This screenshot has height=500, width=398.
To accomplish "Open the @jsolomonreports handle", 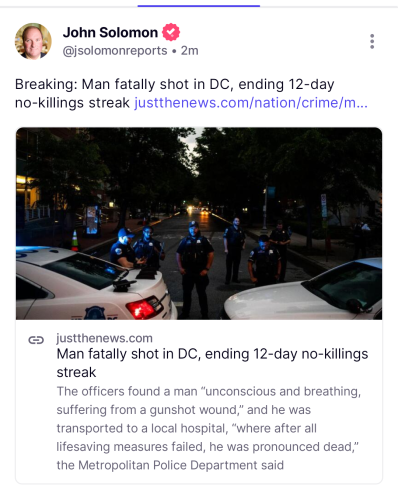I will coord(115,51).
